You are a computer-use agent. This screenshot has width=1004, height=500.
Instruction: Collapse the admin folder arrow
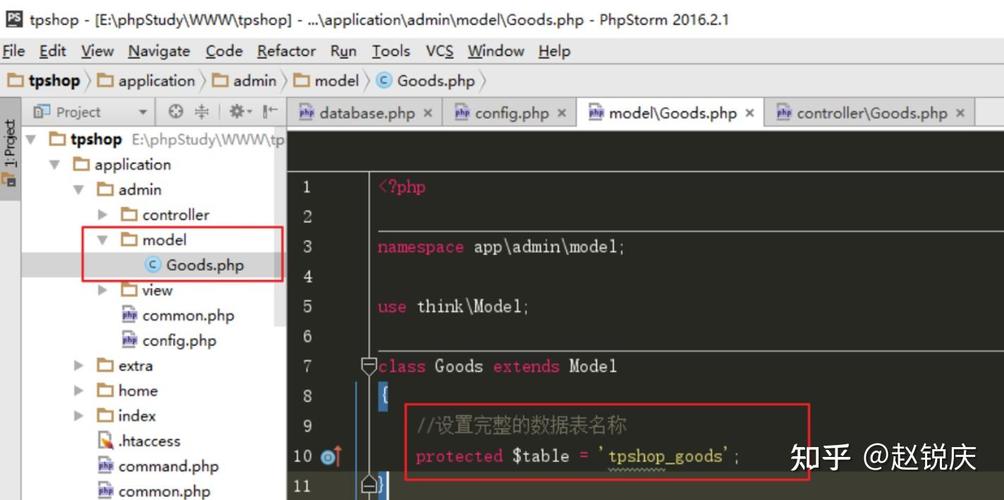(x=78, y=190)
